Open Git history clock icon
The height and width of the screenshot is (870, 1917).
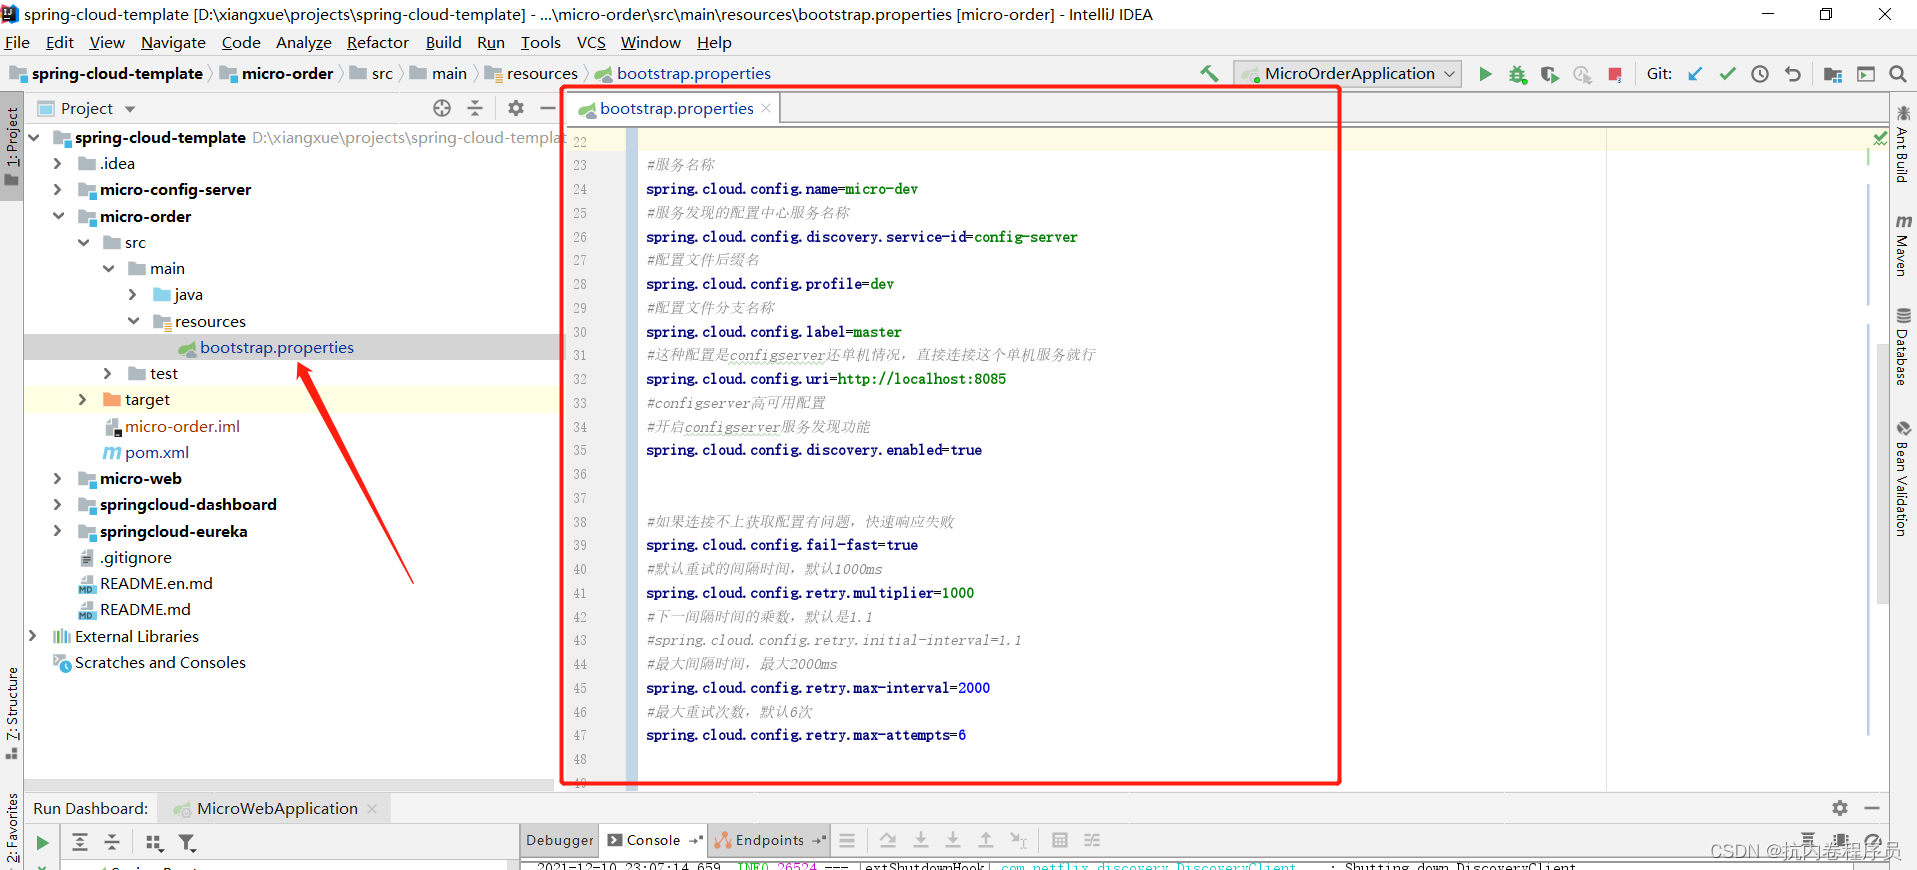(1760, 74)
